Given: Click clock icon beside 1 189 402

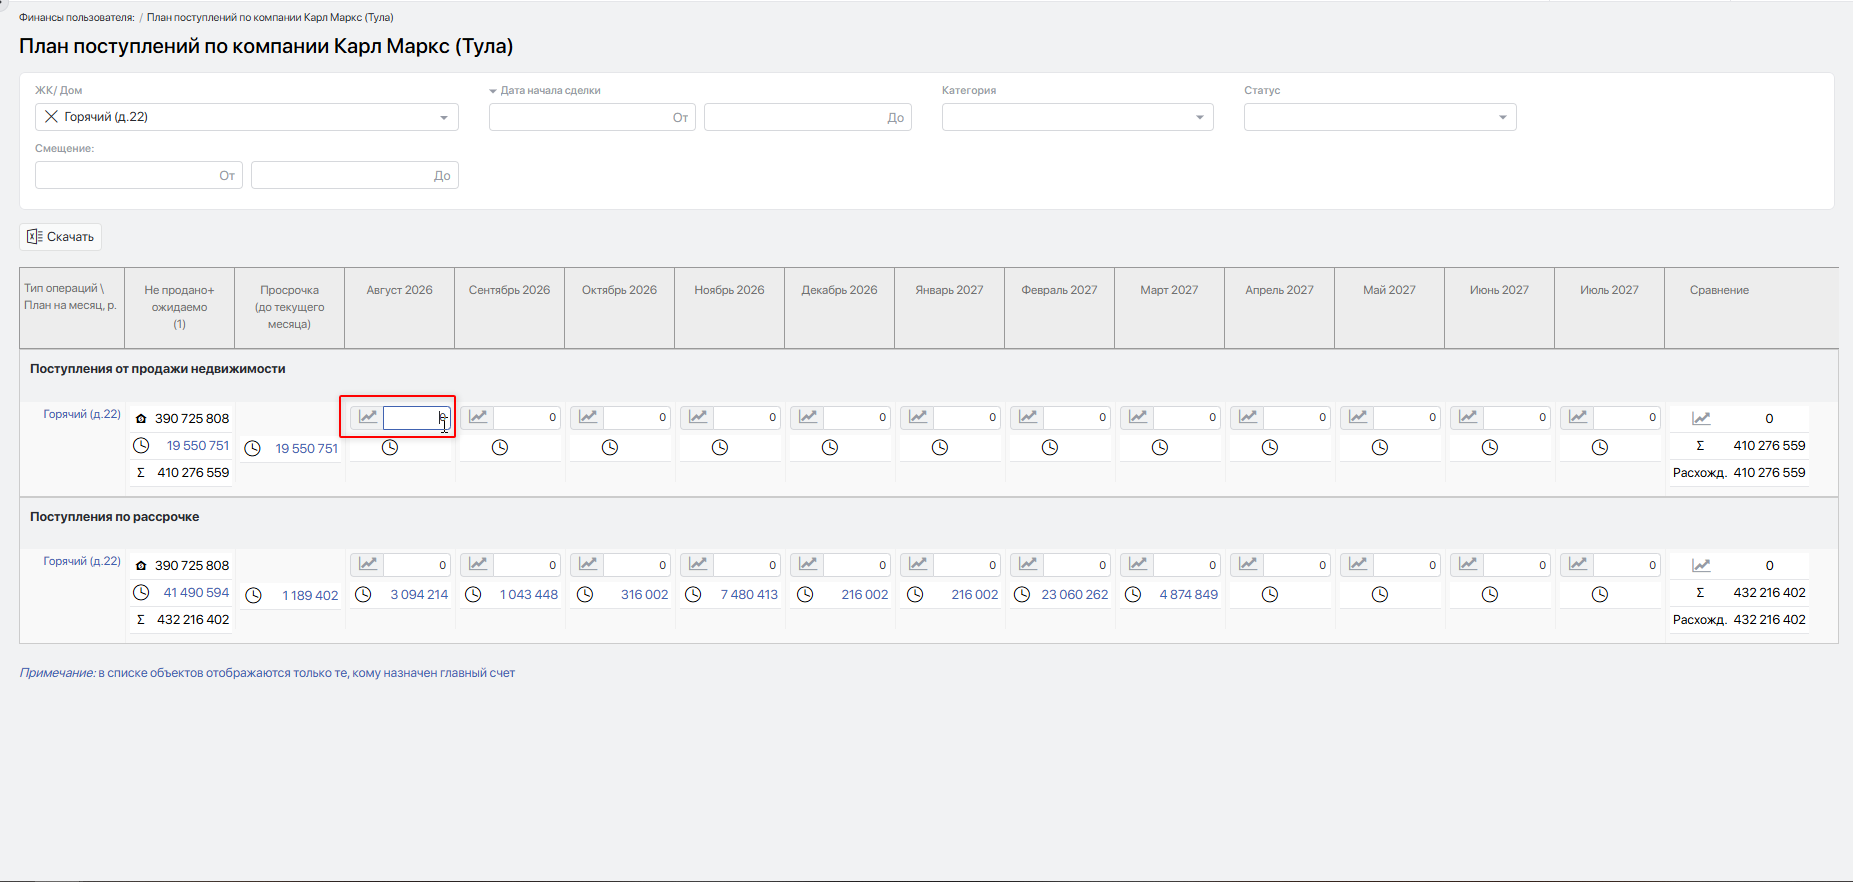Looking at the screenshot, I should (253, 595).
